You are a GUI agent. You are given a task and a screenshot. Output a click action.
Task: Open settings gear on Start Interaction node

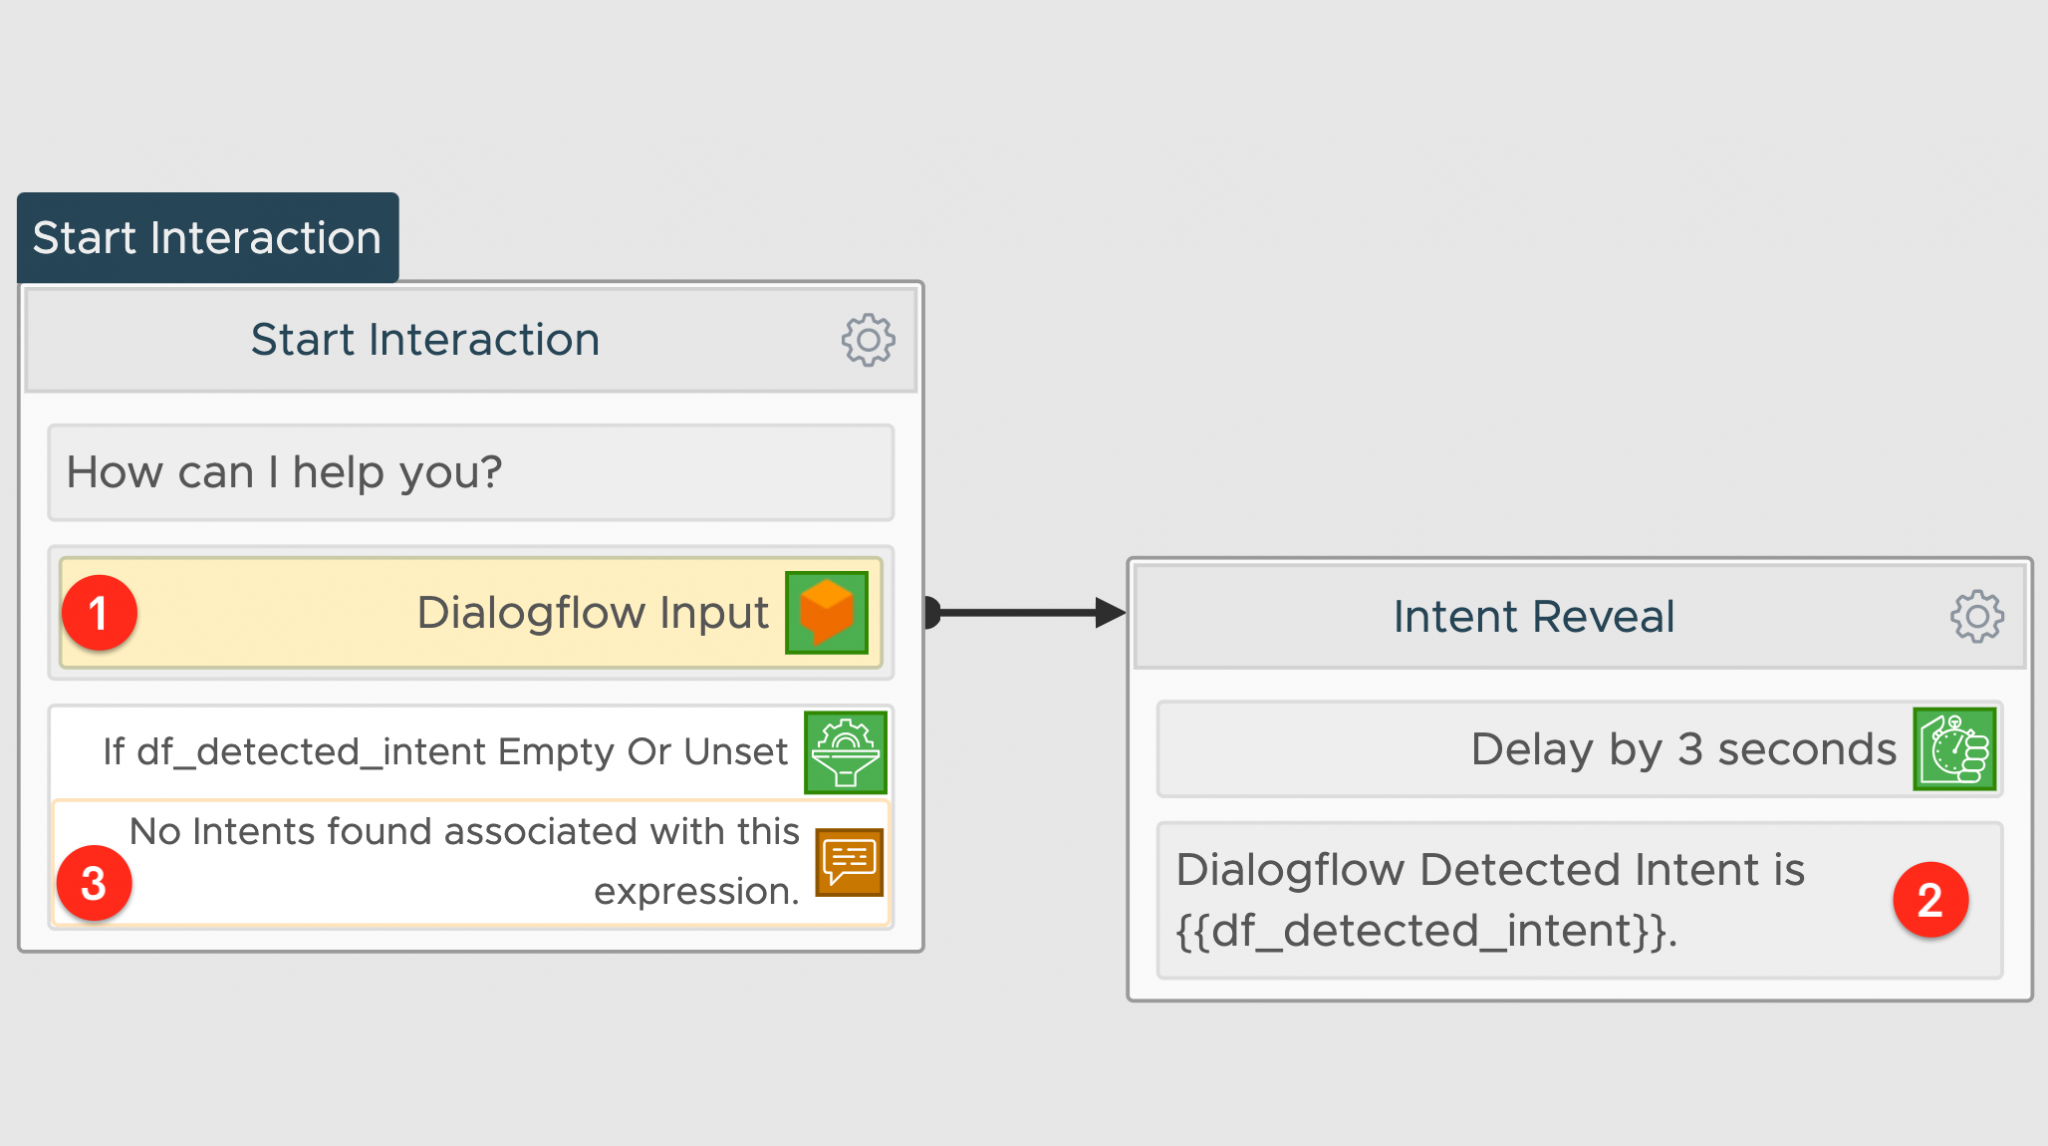868,339
